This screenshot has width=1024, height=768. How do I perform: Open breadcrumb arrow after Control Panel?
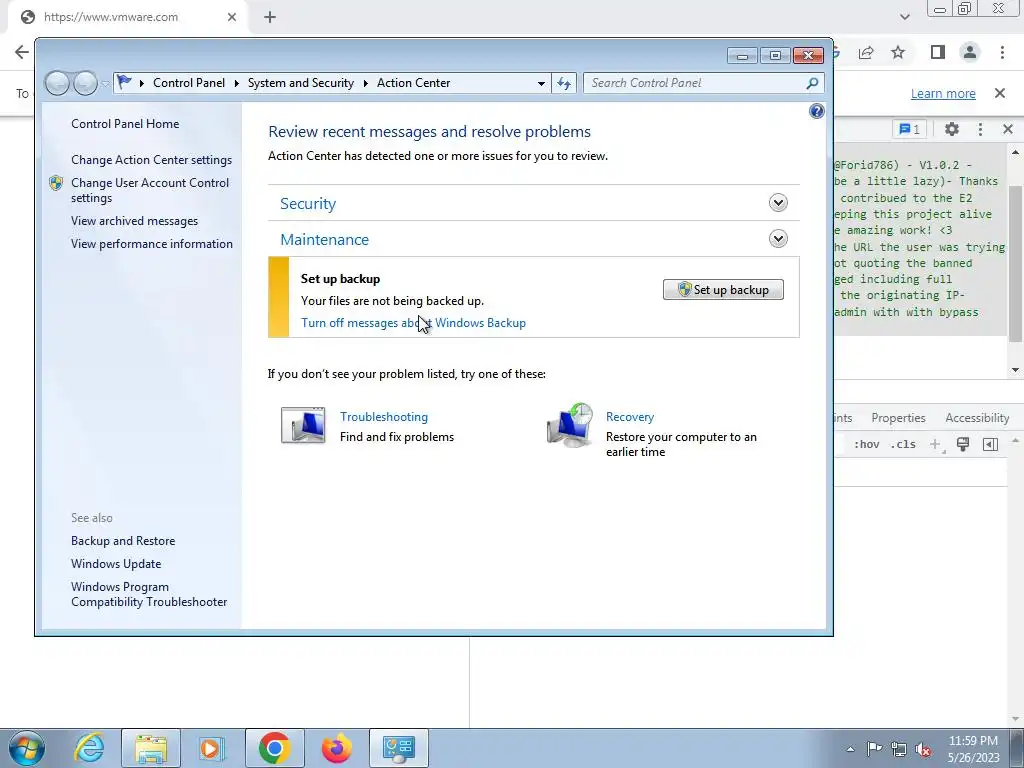point(236,83)
